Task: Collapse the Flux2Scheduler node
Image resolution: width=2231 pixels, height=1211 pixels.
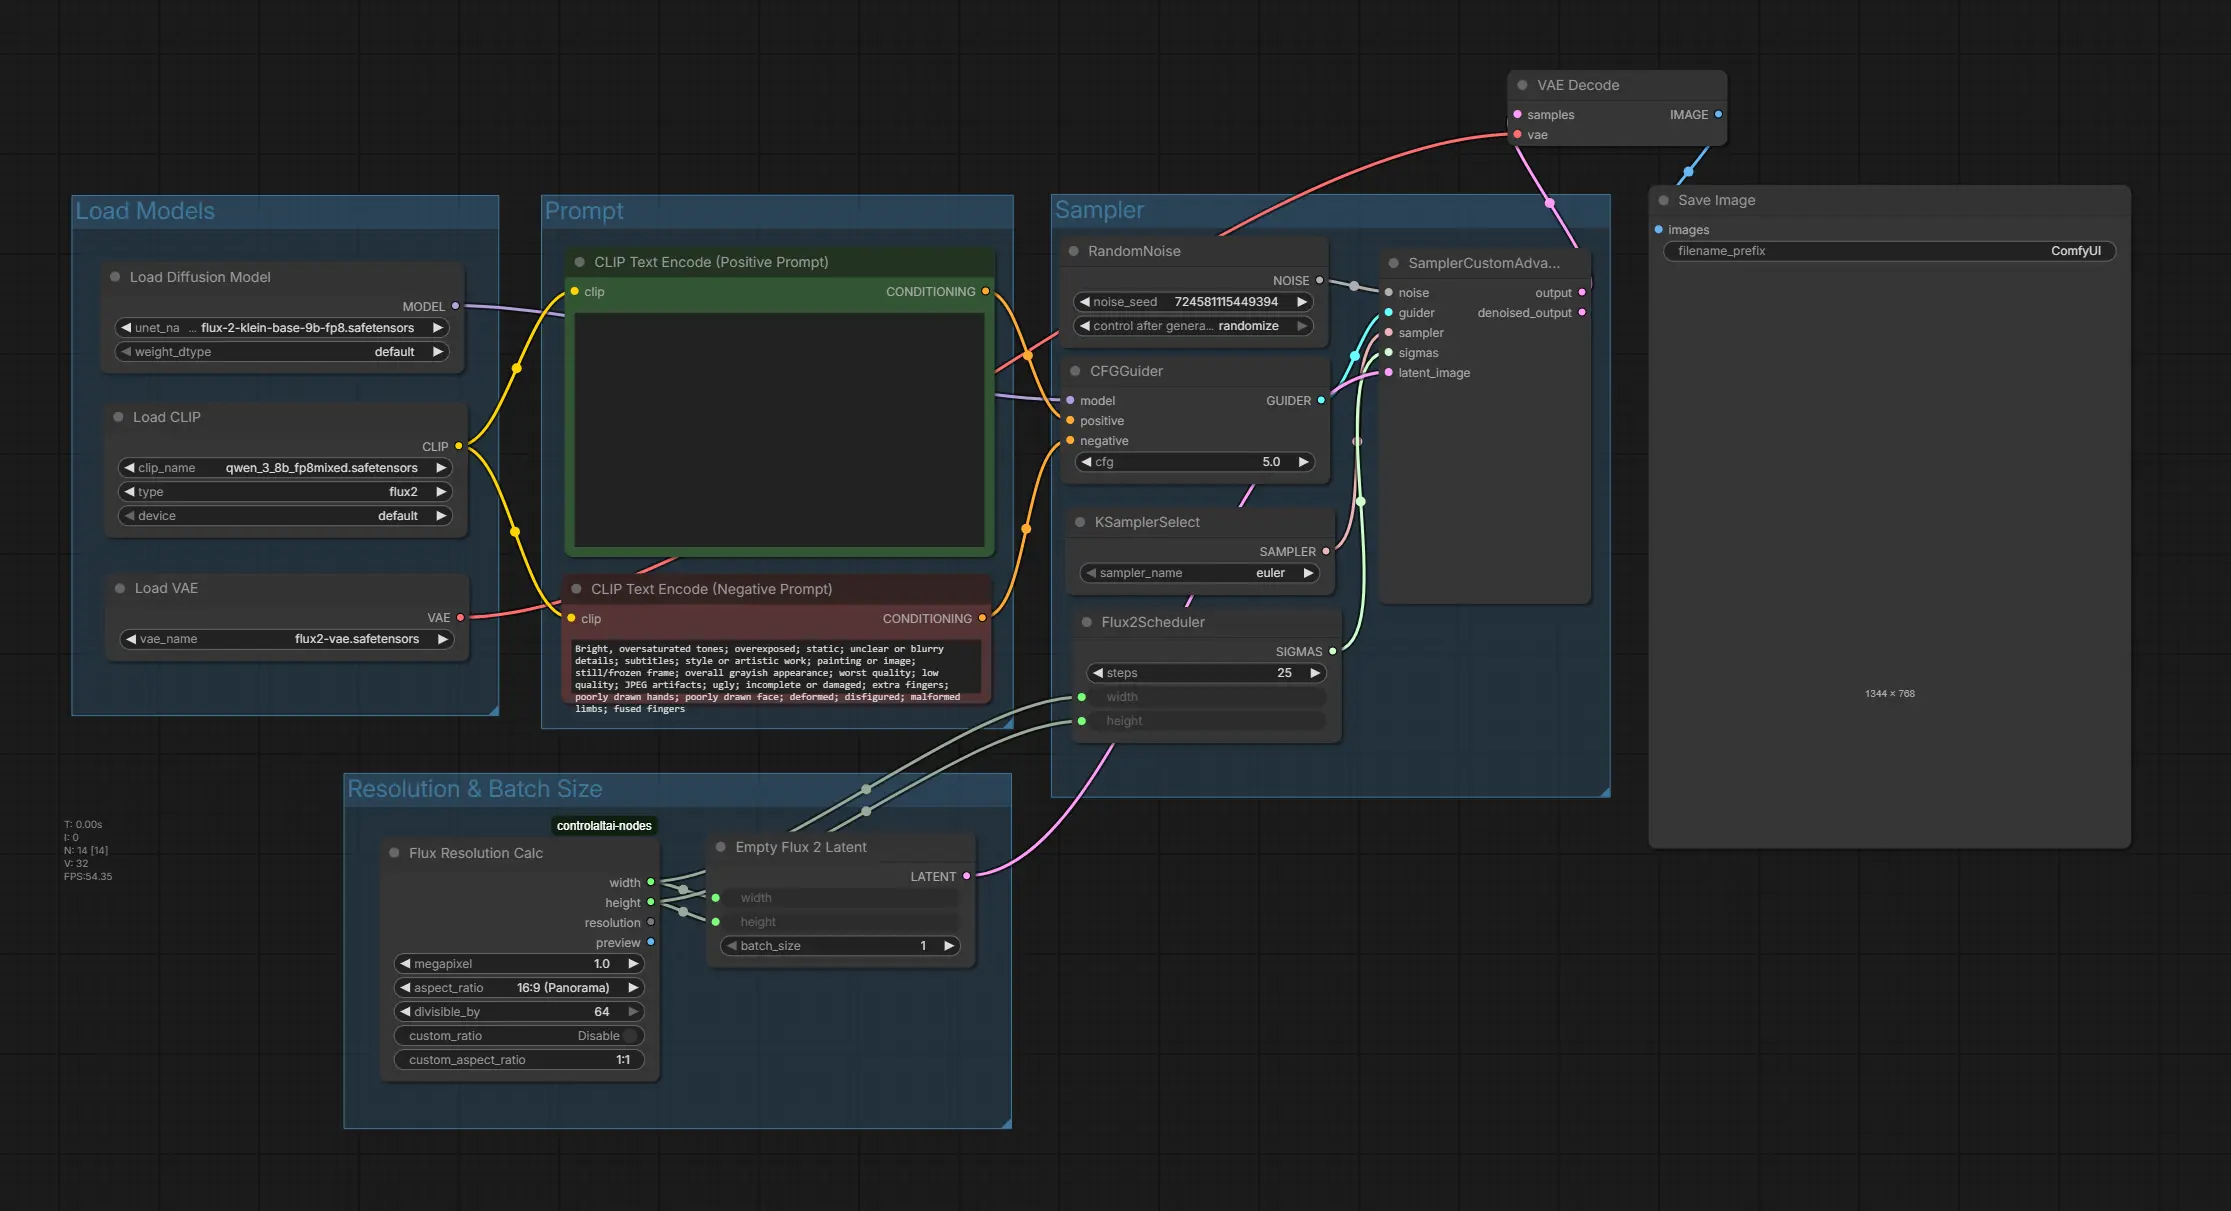Action: click(x=1087, y=622)
